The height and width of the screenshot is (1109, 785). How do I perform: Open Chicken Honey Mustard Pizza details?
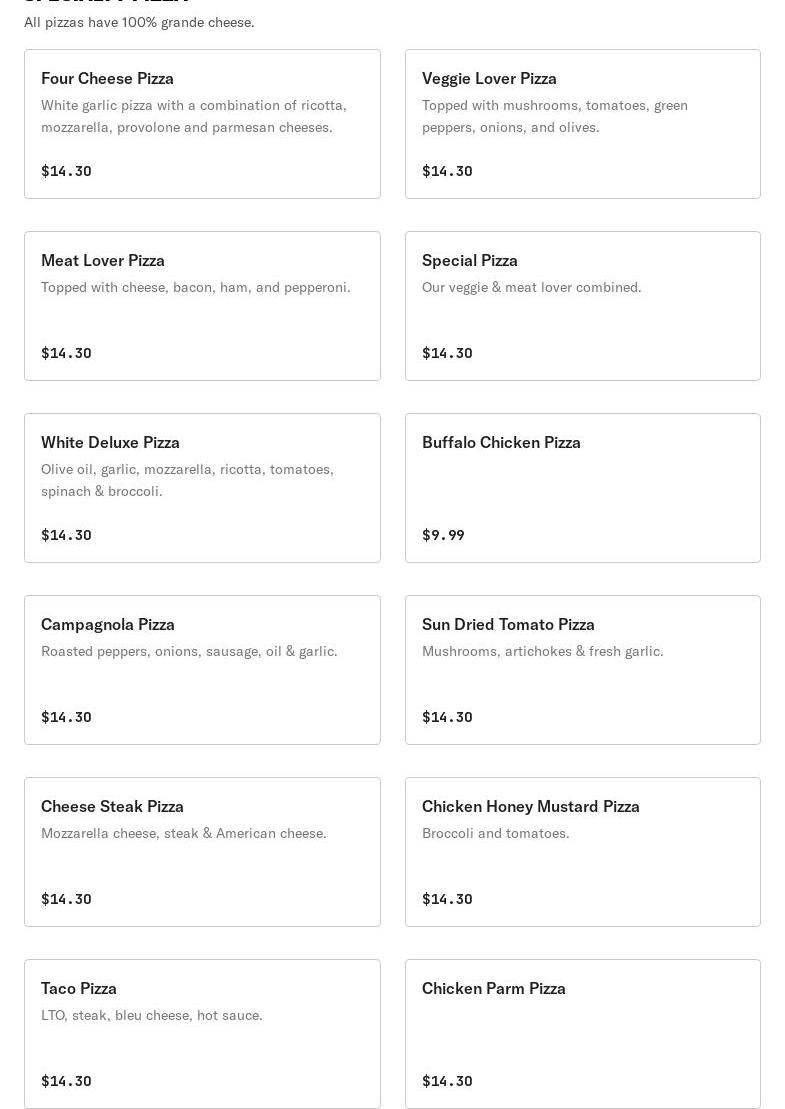[582, 852]
